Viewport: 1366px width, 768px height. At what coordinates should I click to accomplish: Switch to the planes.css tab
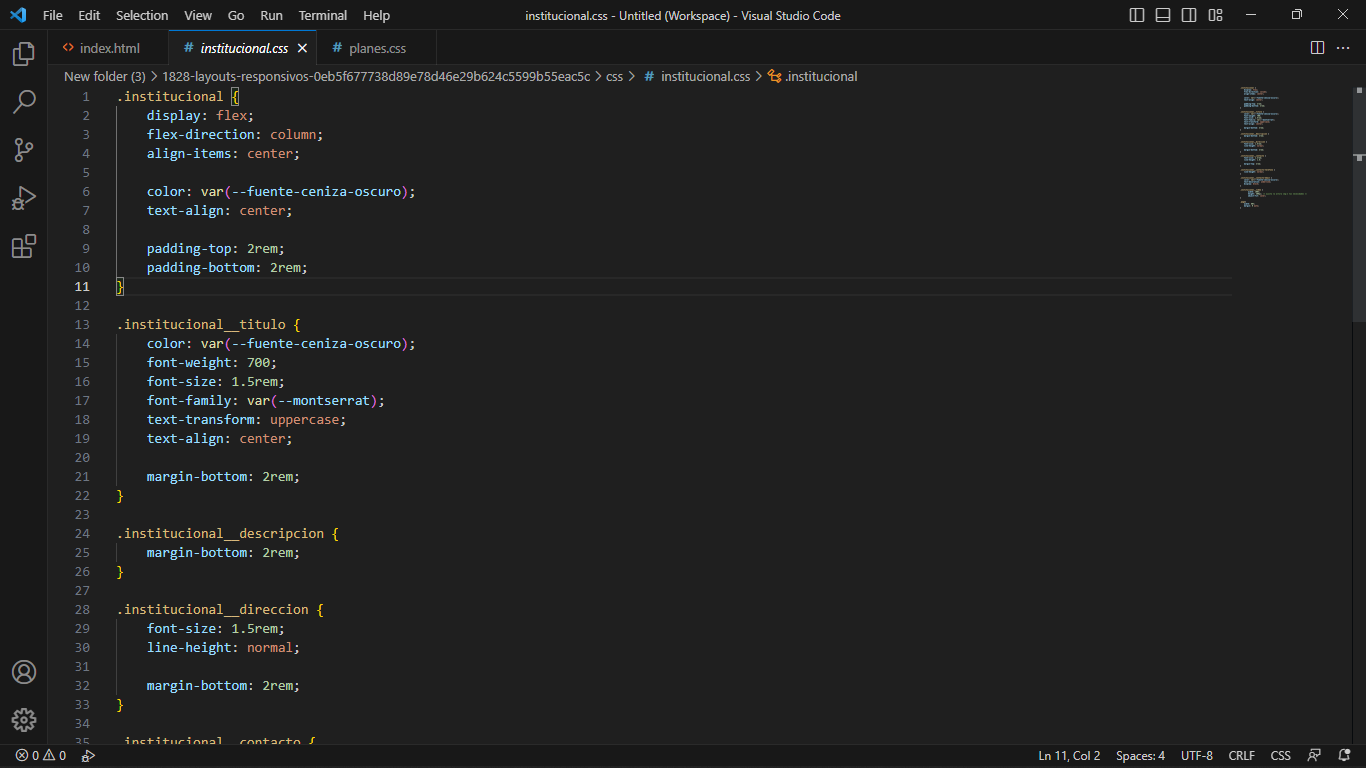377,48
